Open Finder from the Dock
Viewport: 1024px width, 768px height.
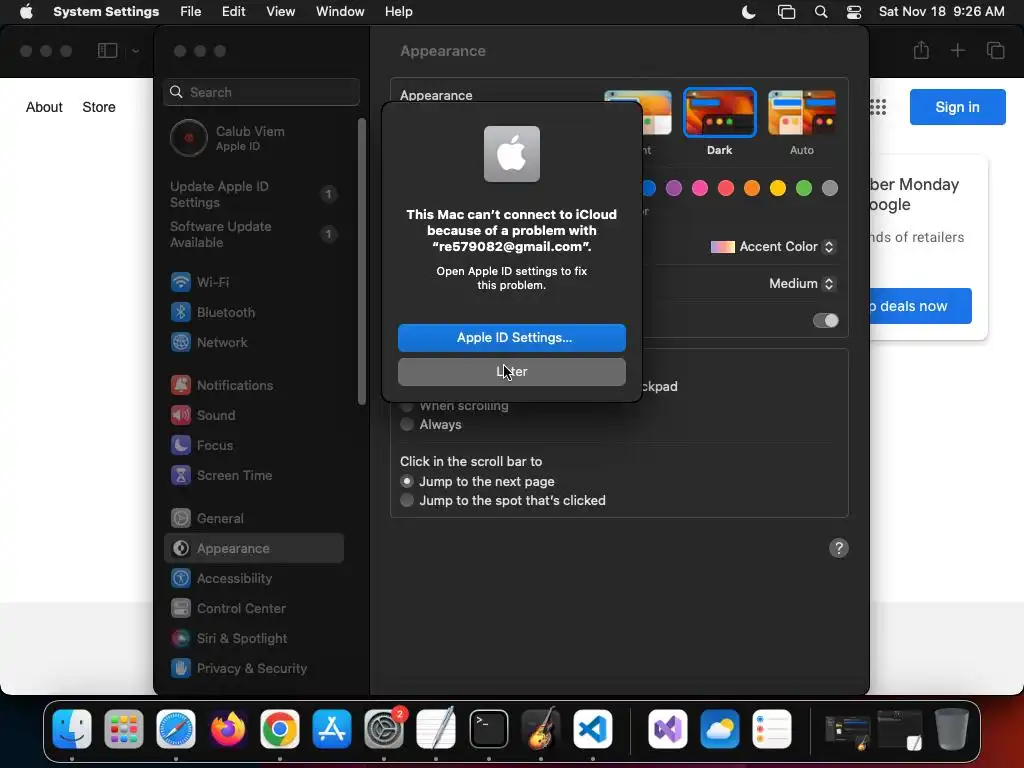(x=72, y=729)
